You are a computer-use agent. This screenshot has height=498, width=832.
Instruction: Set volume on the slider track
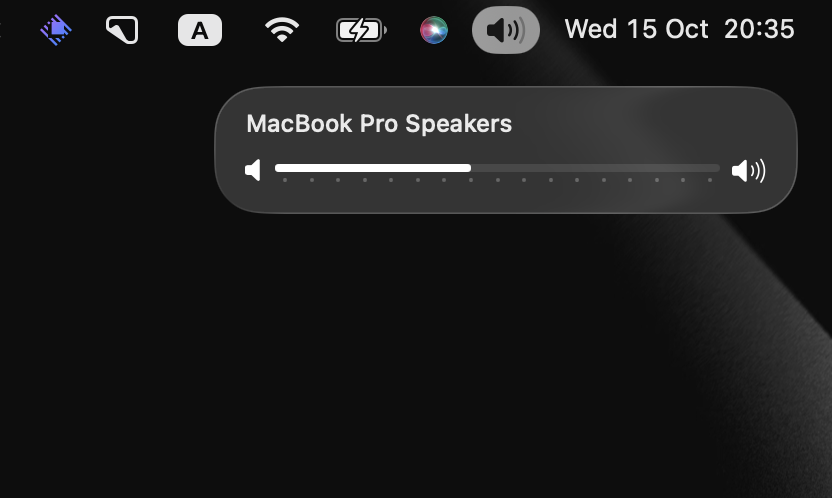coord(497,168)
